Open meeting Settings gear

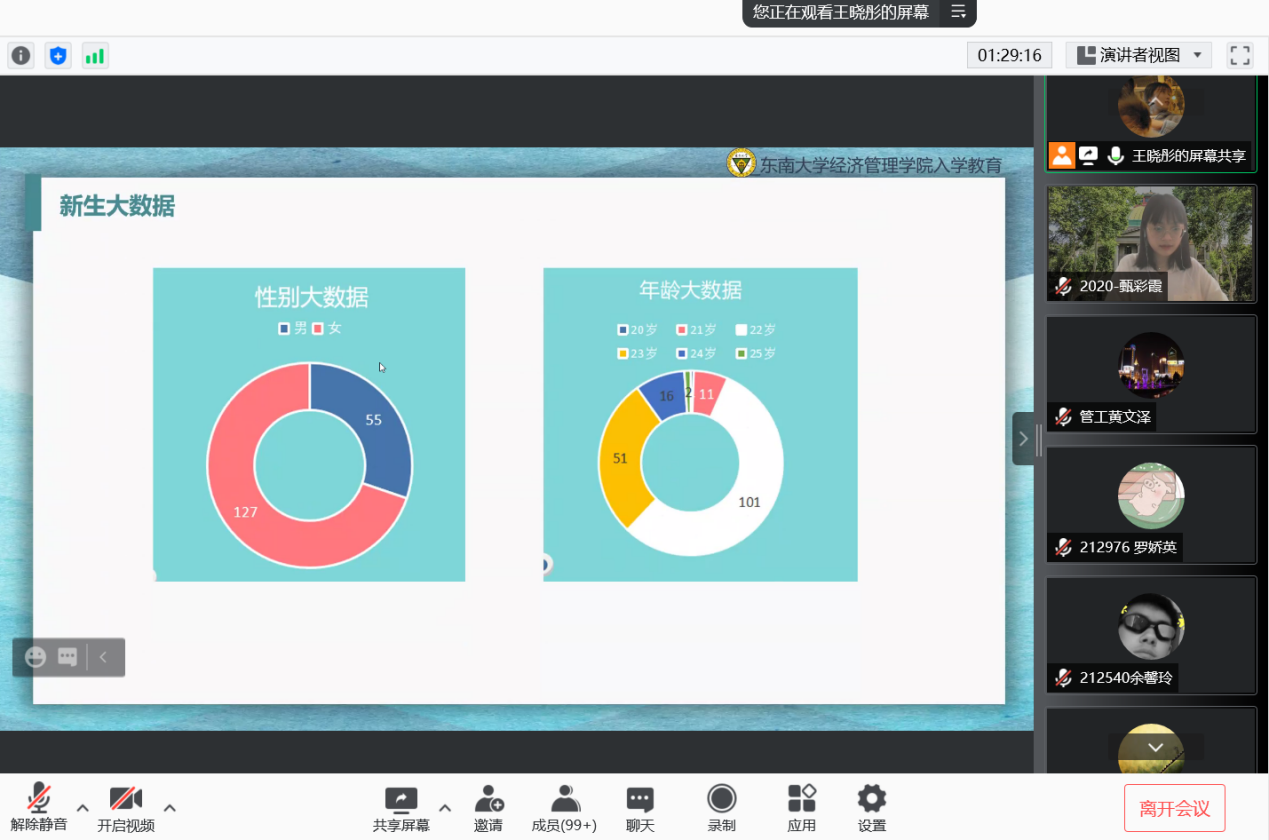(x=872, y=807)
